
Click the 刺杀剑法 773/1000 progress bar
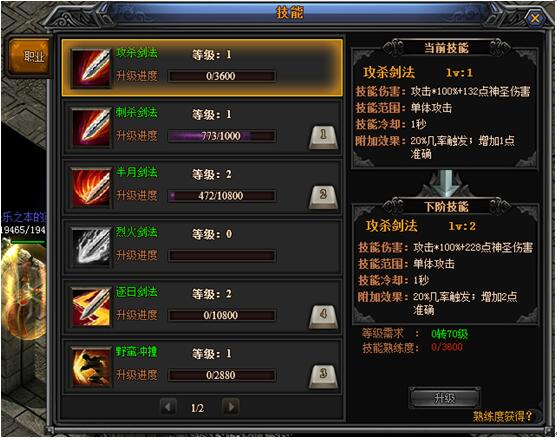pyautogui.click(x=221, y=136)
